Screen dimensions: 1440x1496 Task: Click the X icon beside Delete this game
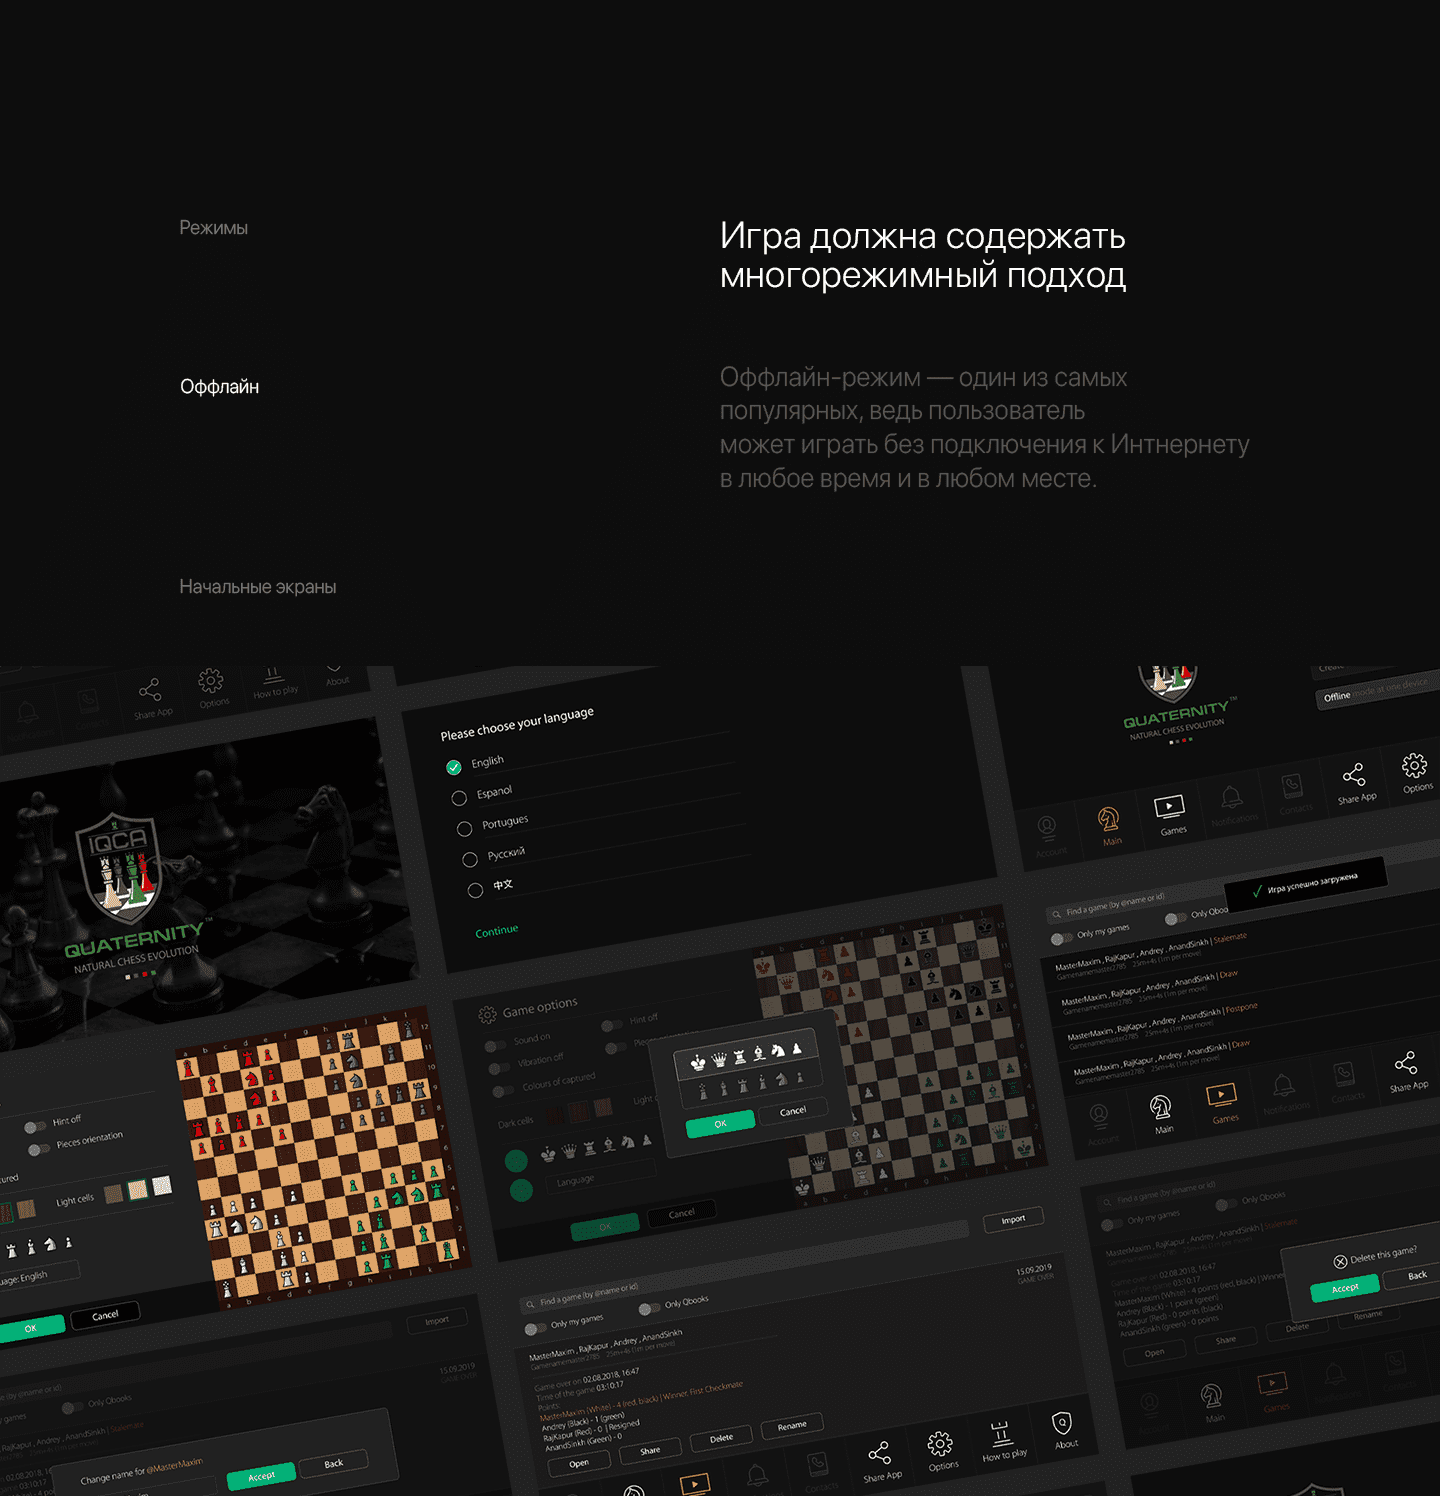(x=1340, y=1262)
